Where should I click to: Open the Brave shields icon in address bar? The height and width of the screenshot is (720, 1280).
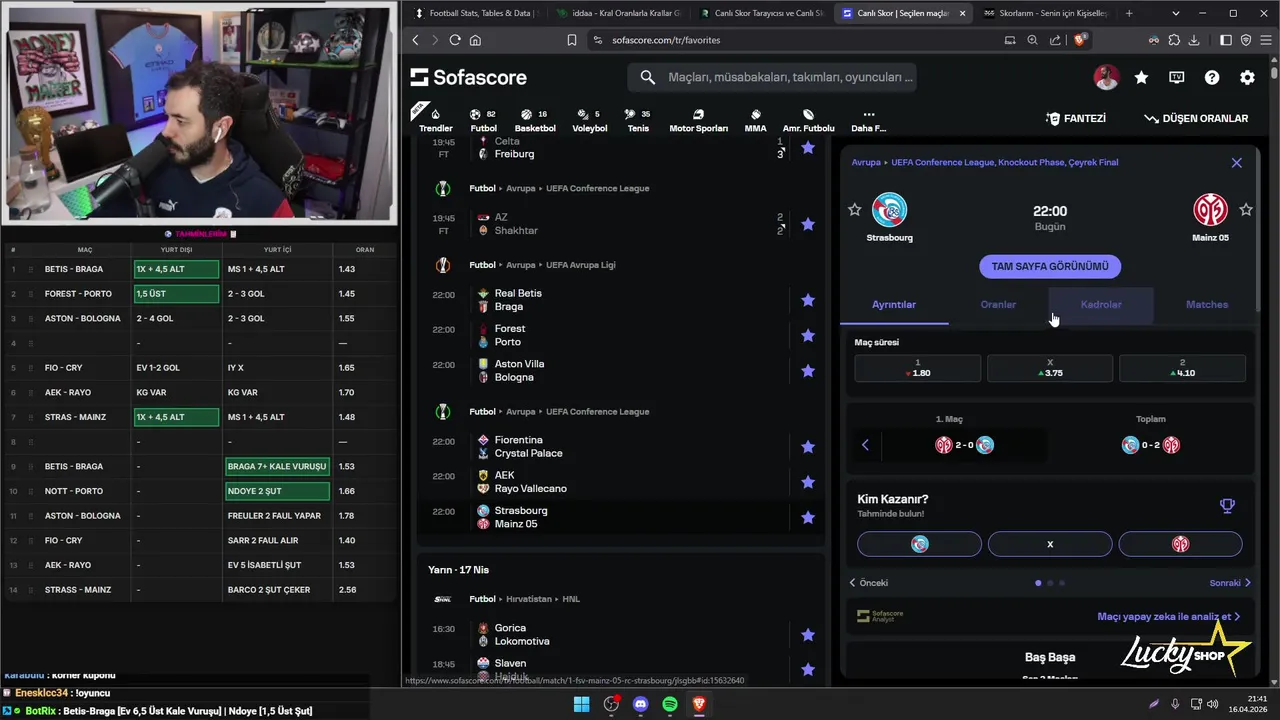pyautogui.click(x=1080, y=40)
